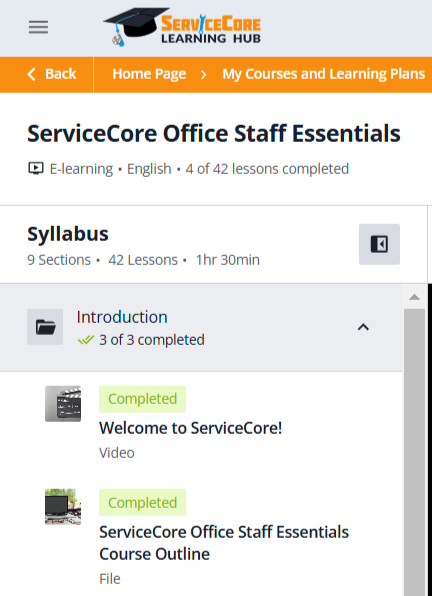Collapse the Syllabus side panel
Viewport: 432px width, 596px height.
[x=379, y=244]
